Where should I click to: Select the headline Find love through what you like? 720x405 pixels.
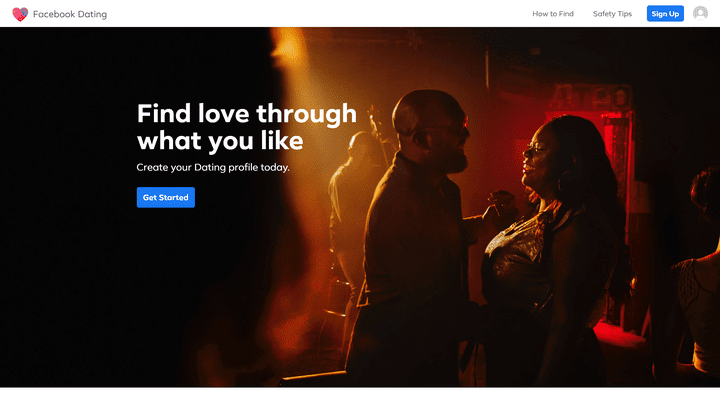coord(247,127)
